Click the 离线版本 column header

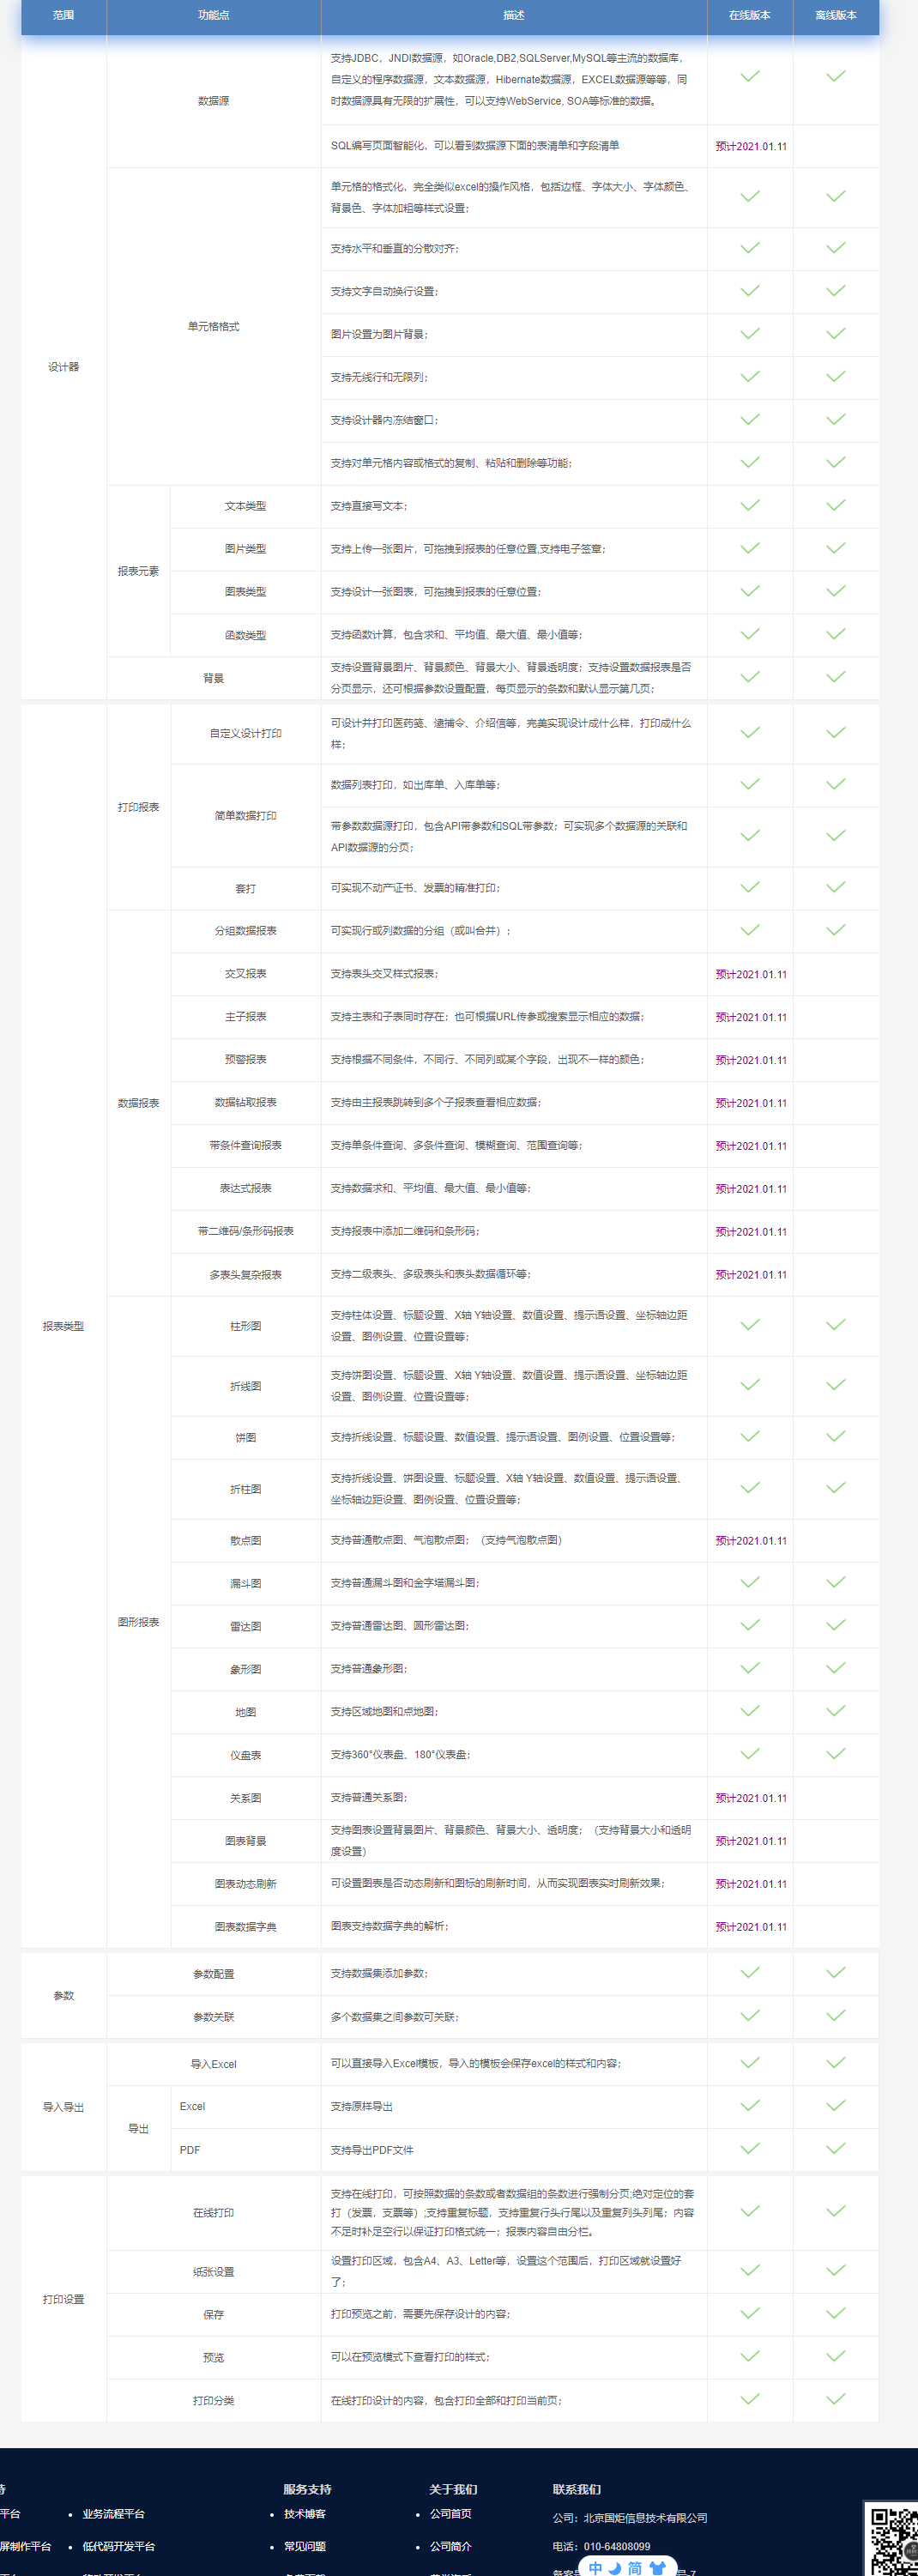(x=836, y=15)
